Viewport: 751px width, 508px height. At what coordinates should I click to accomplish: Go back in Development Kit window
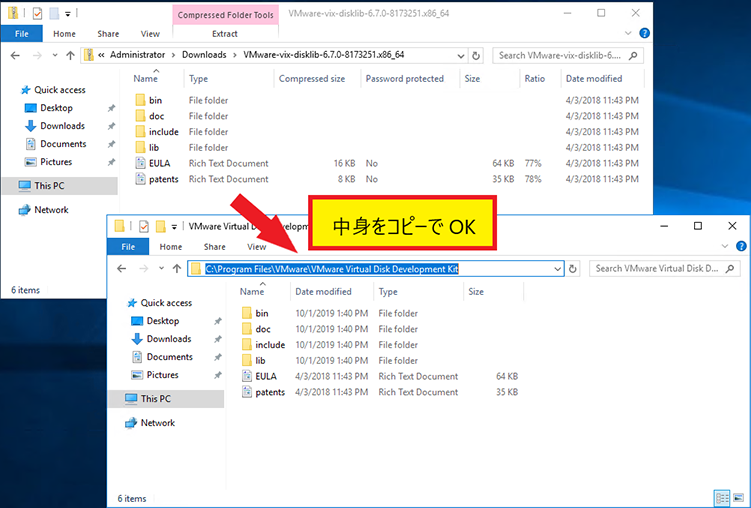click(x=122, y=269)
